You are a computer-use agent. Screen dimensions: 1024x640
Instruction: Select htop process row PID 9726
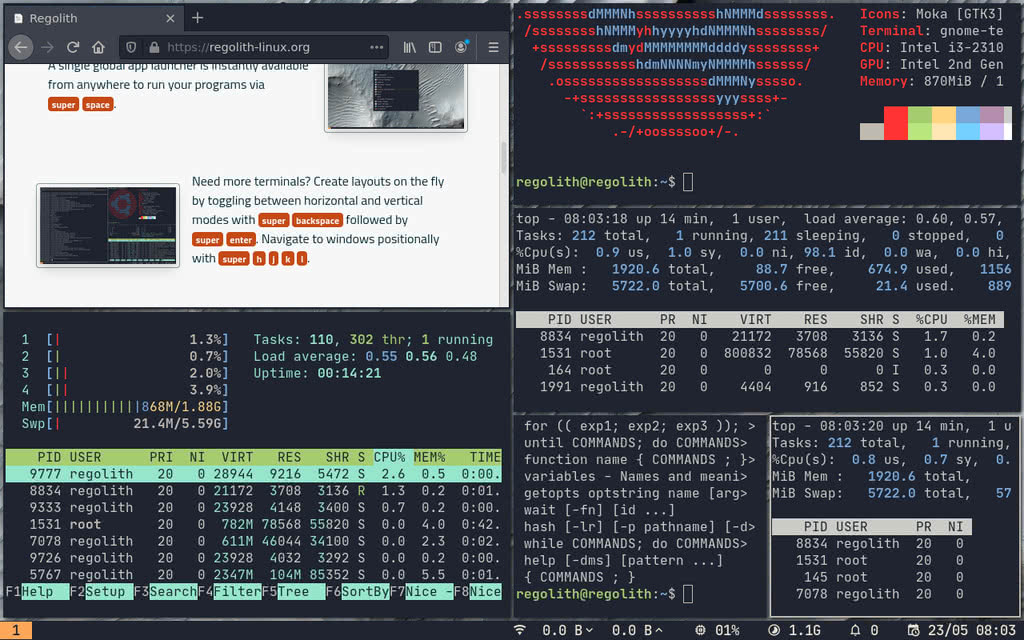(253, 558)
